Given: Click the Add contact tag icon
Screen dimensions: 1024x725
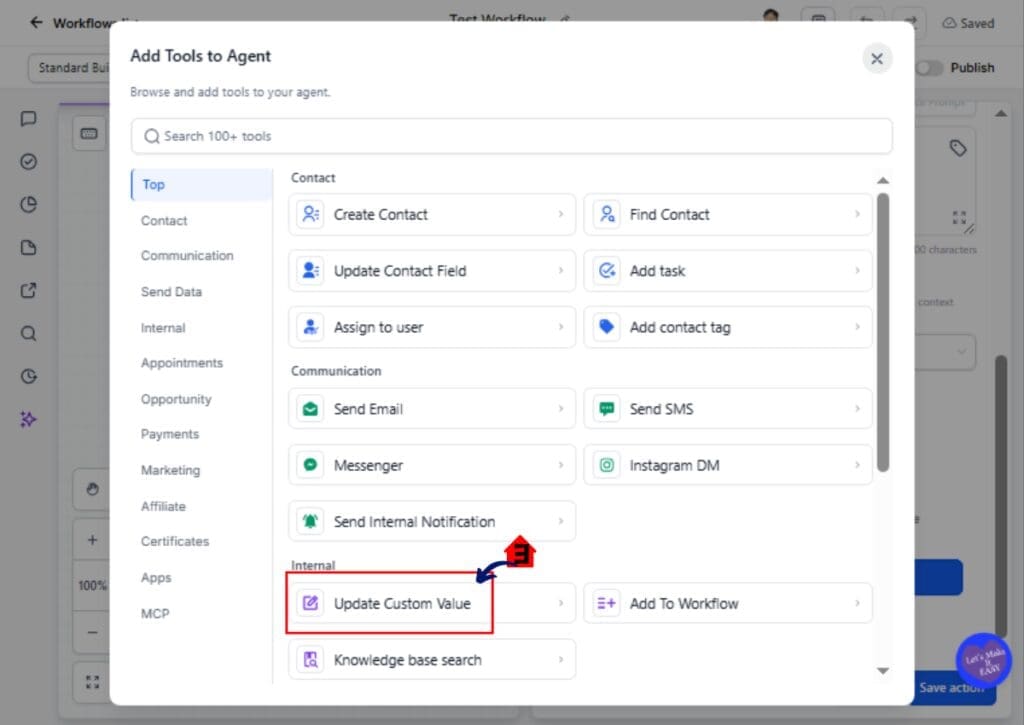Looking at the screenshot, I should [607, 327].
